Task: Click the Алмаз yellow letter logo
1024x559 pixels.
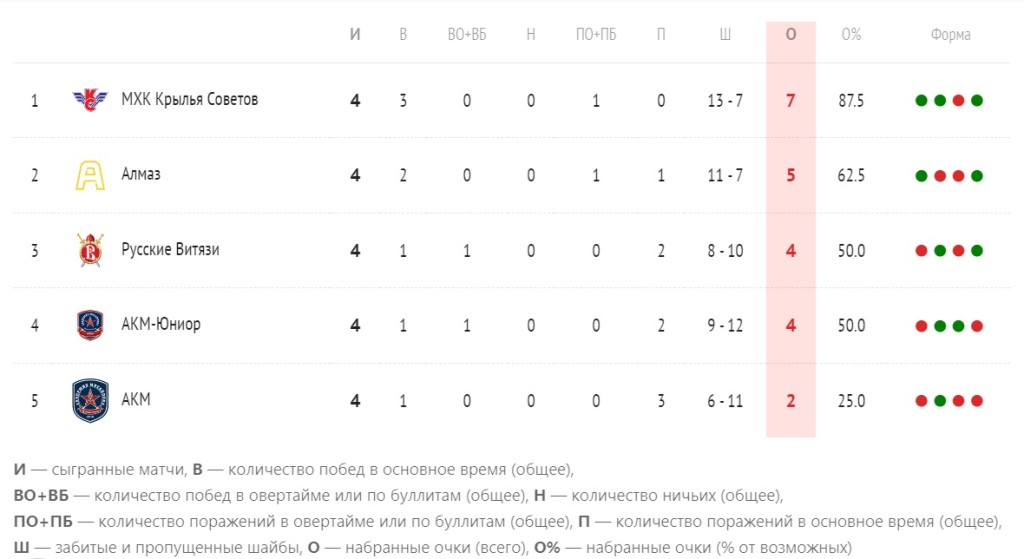Action: pos(89,175)
